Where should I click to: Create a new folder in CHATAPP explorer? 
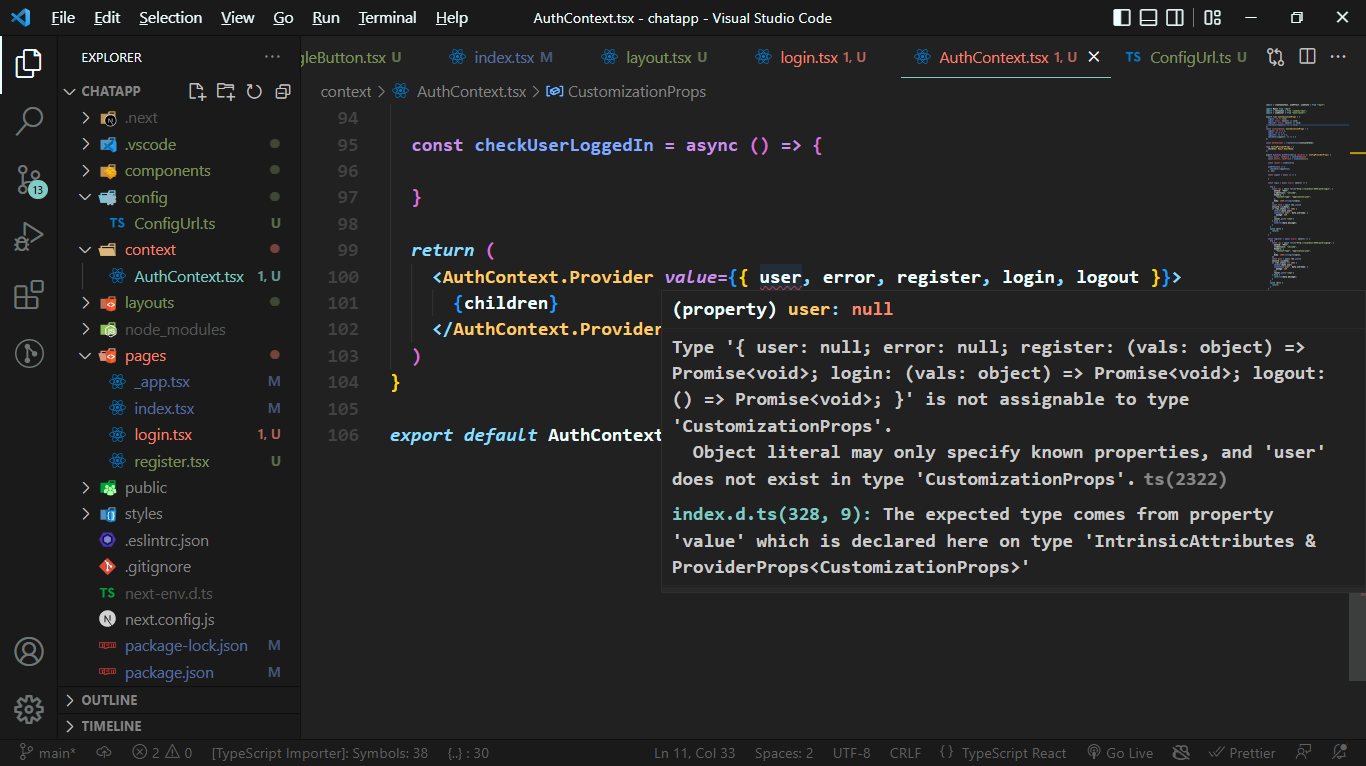click(226, 91)
